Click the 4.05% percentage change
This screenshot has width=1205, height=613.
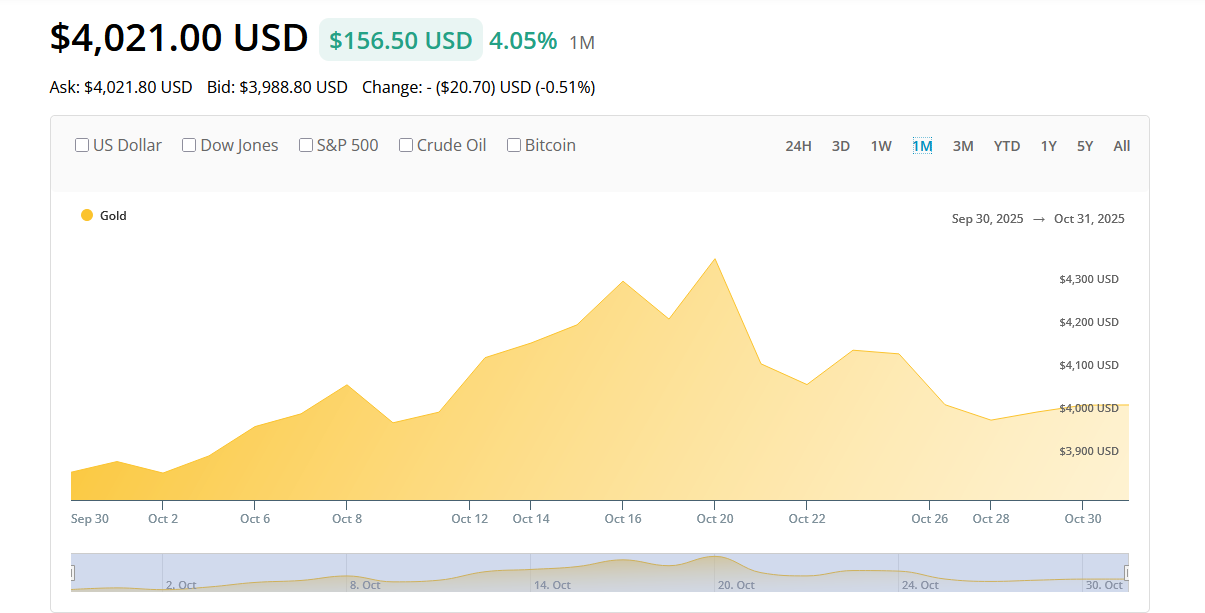point(523,41)
